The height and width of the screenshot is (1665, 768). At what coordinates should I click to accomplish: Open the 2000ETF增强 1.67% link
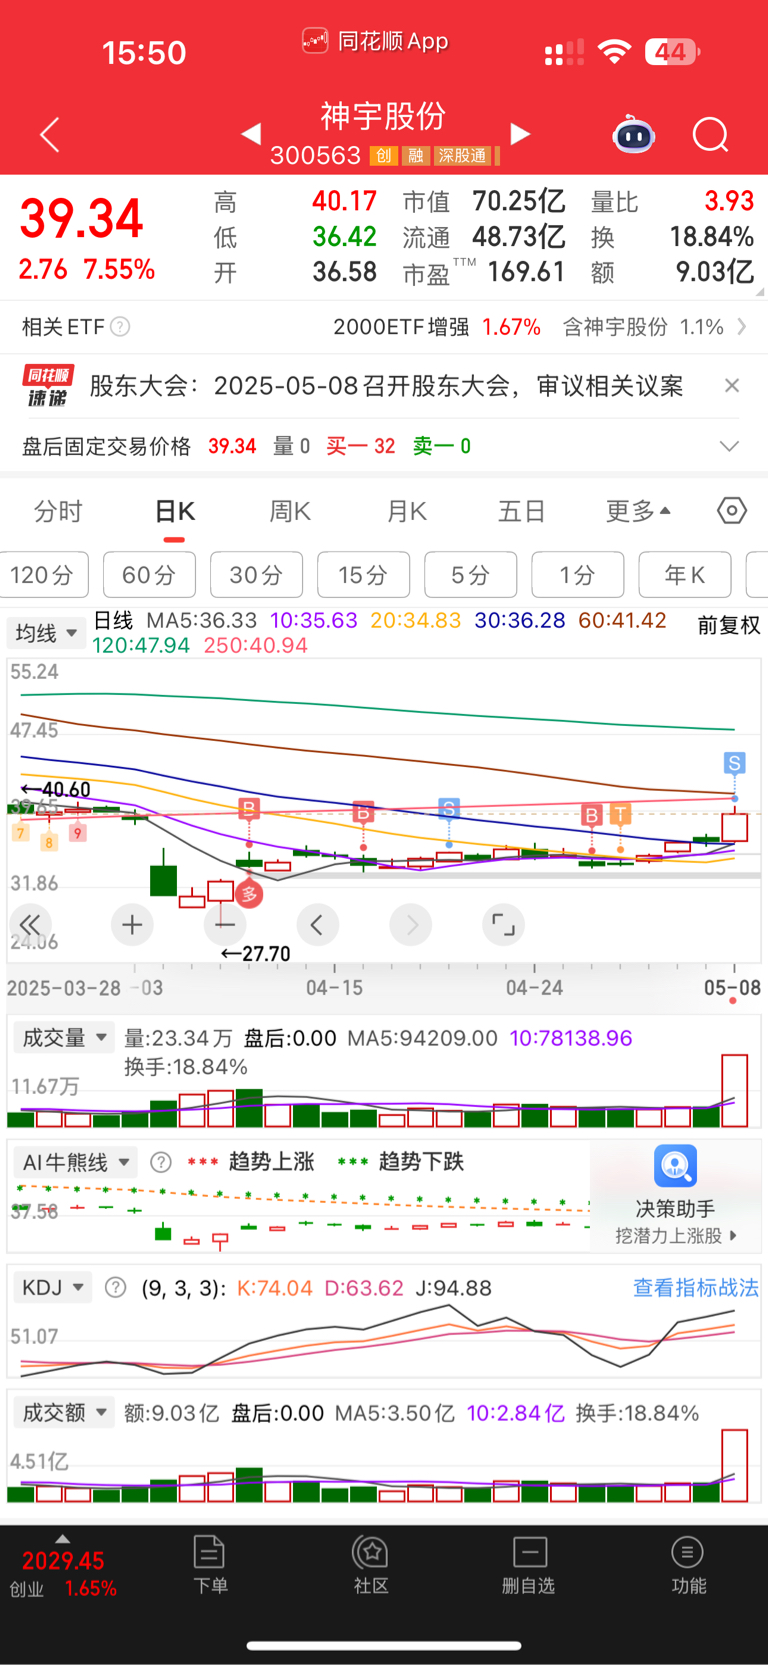tap(437, 327)
